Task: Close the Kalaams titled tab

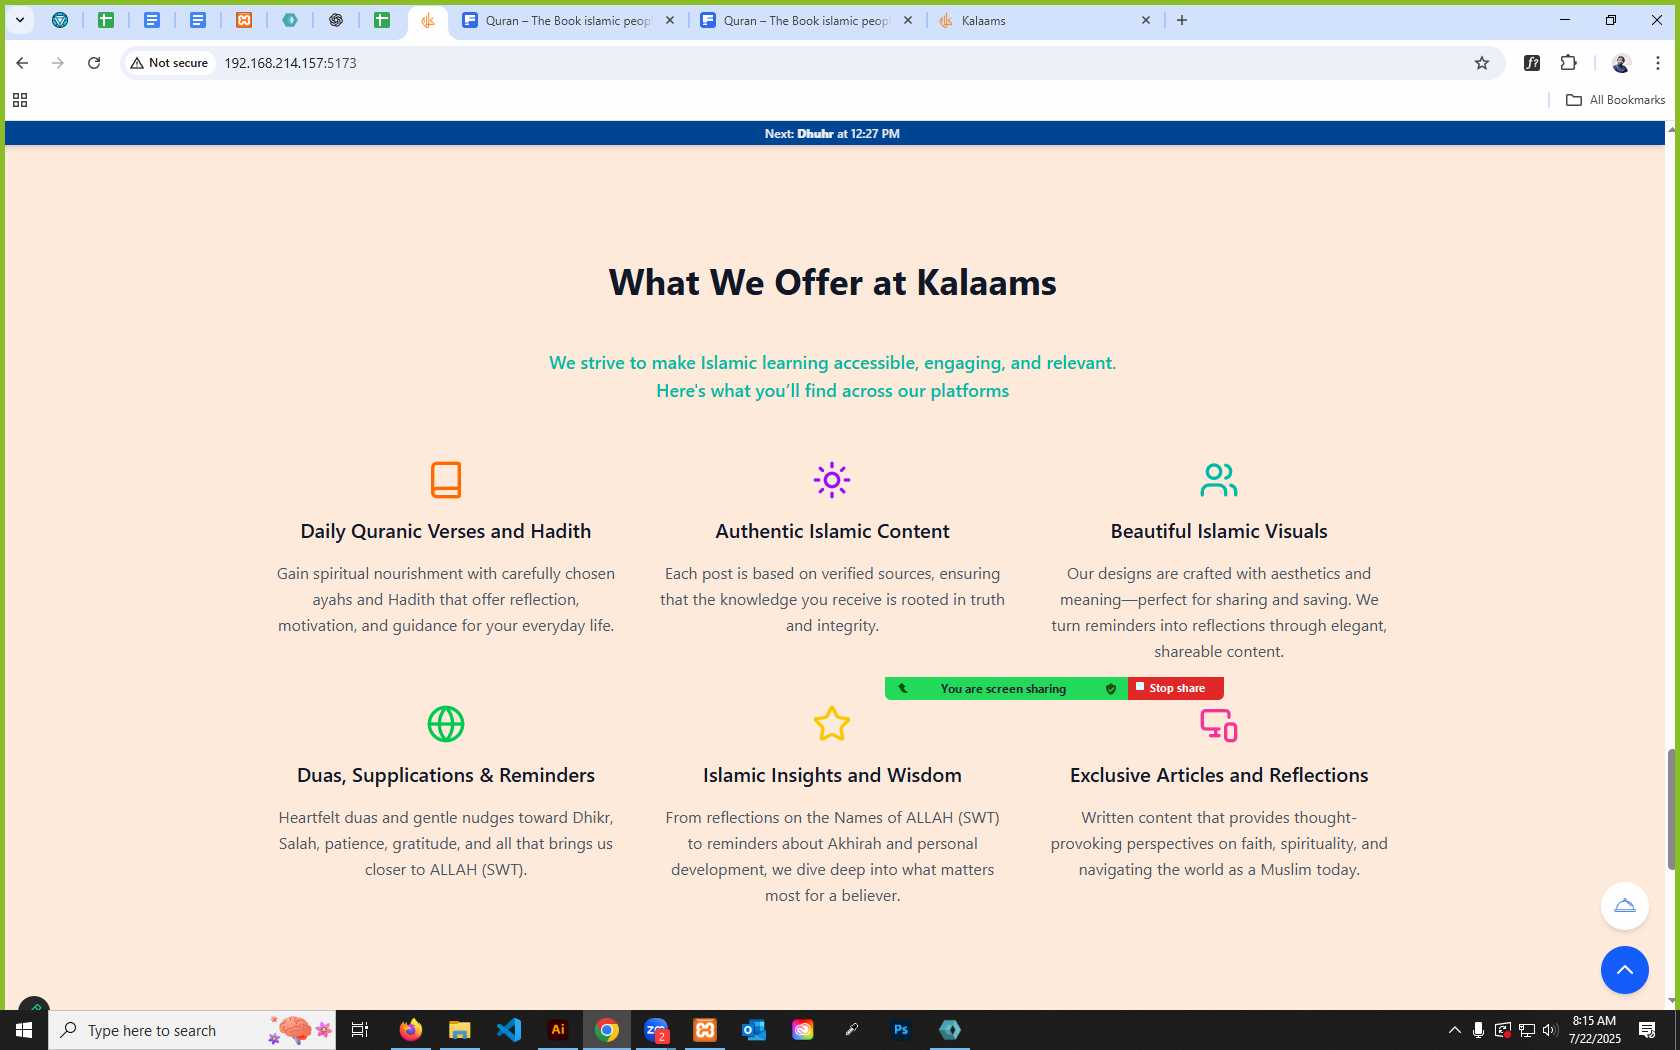Action: 1146,20
